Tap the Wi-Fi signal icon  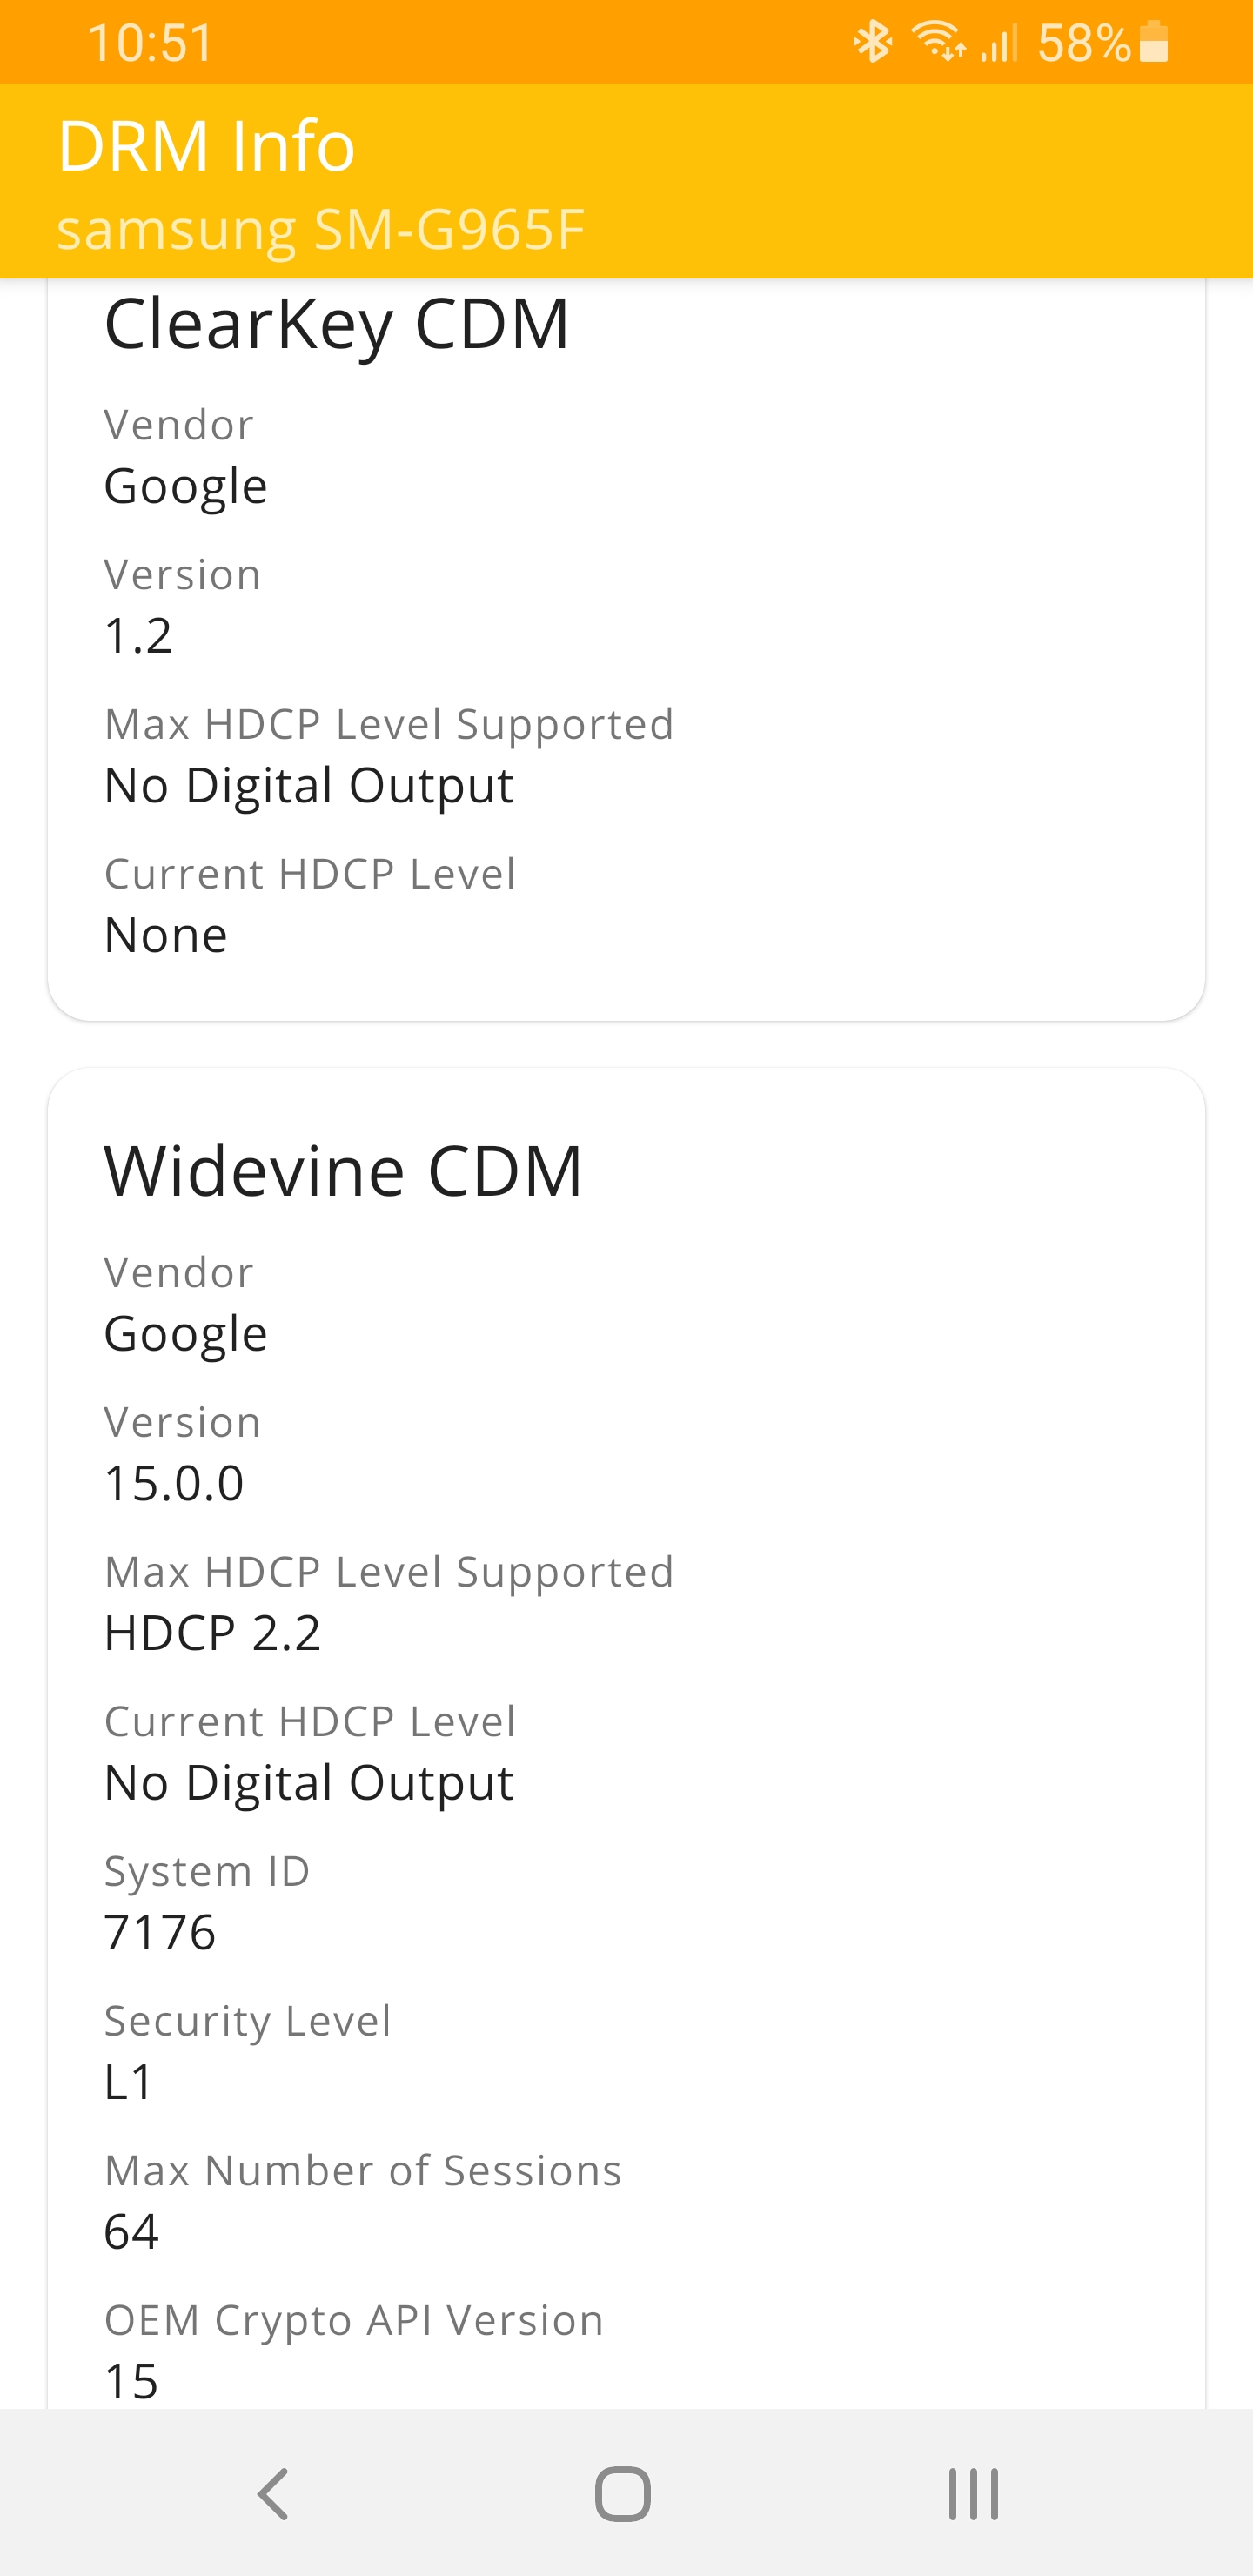pyautogui.click(x=936, y=41)
